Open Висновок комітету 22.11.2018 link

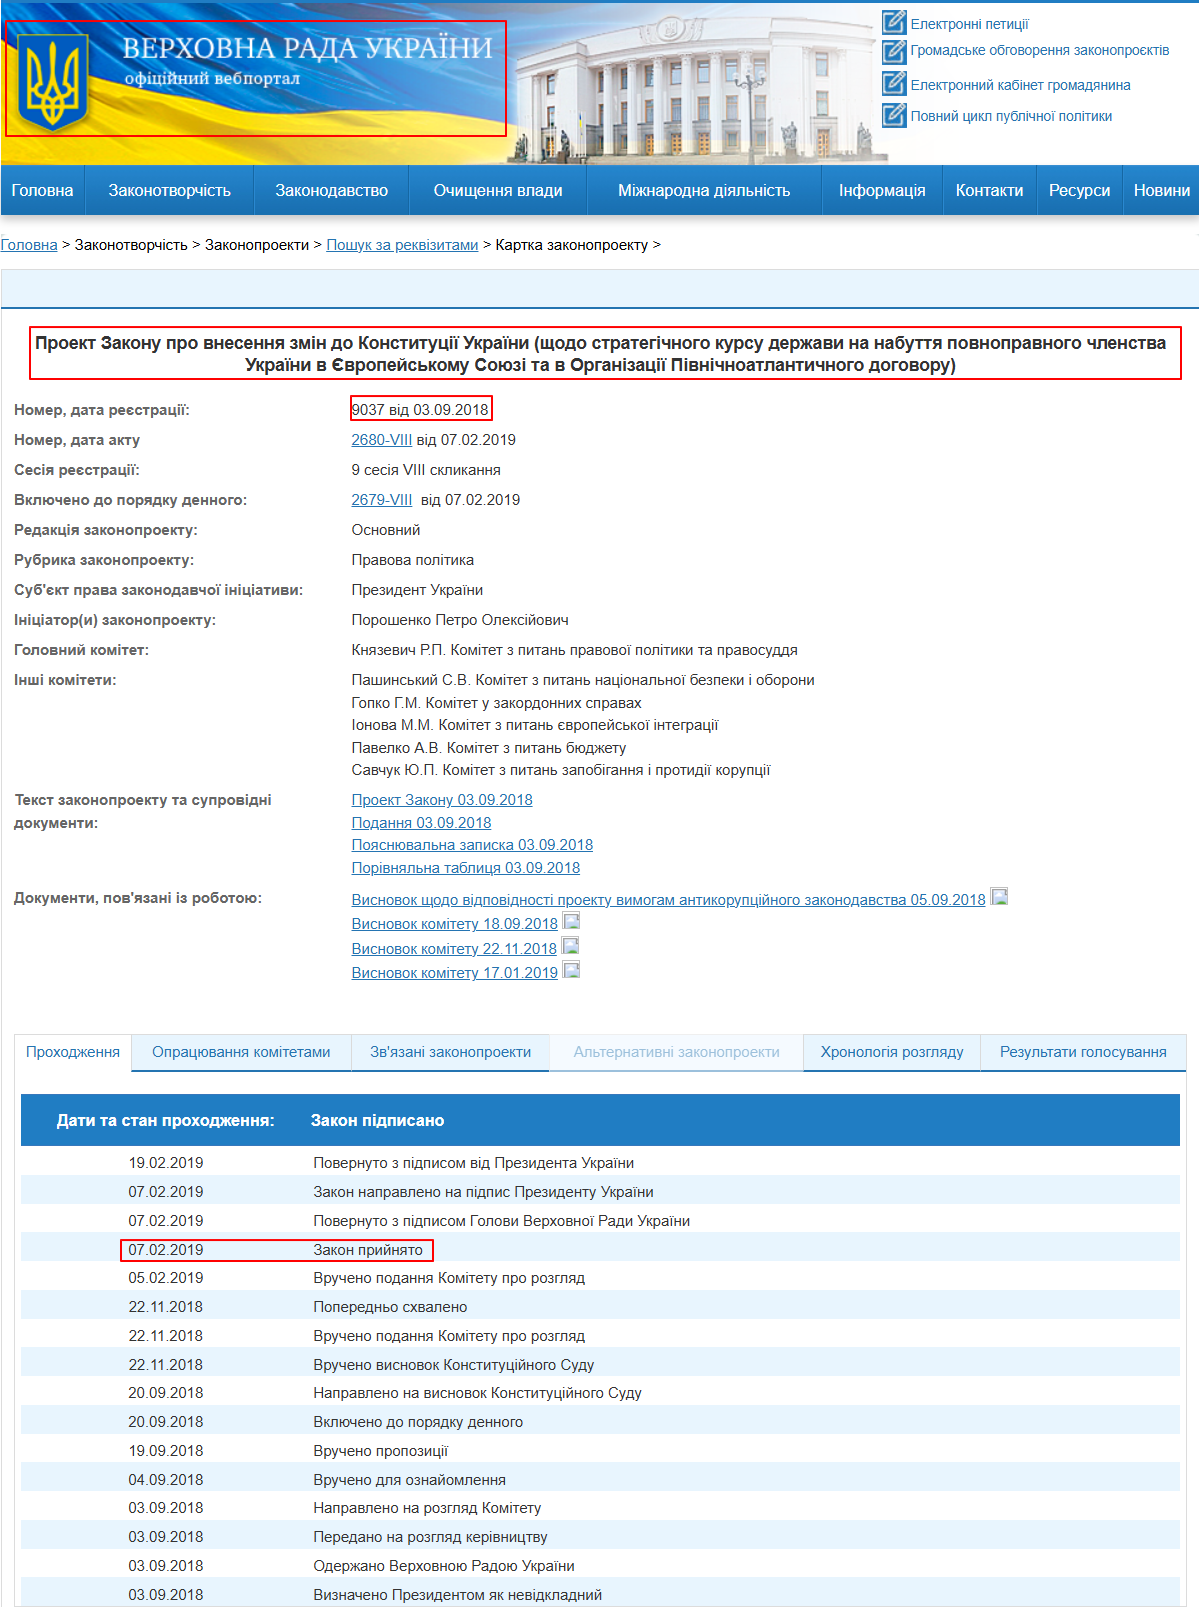[x=454, y=949]
